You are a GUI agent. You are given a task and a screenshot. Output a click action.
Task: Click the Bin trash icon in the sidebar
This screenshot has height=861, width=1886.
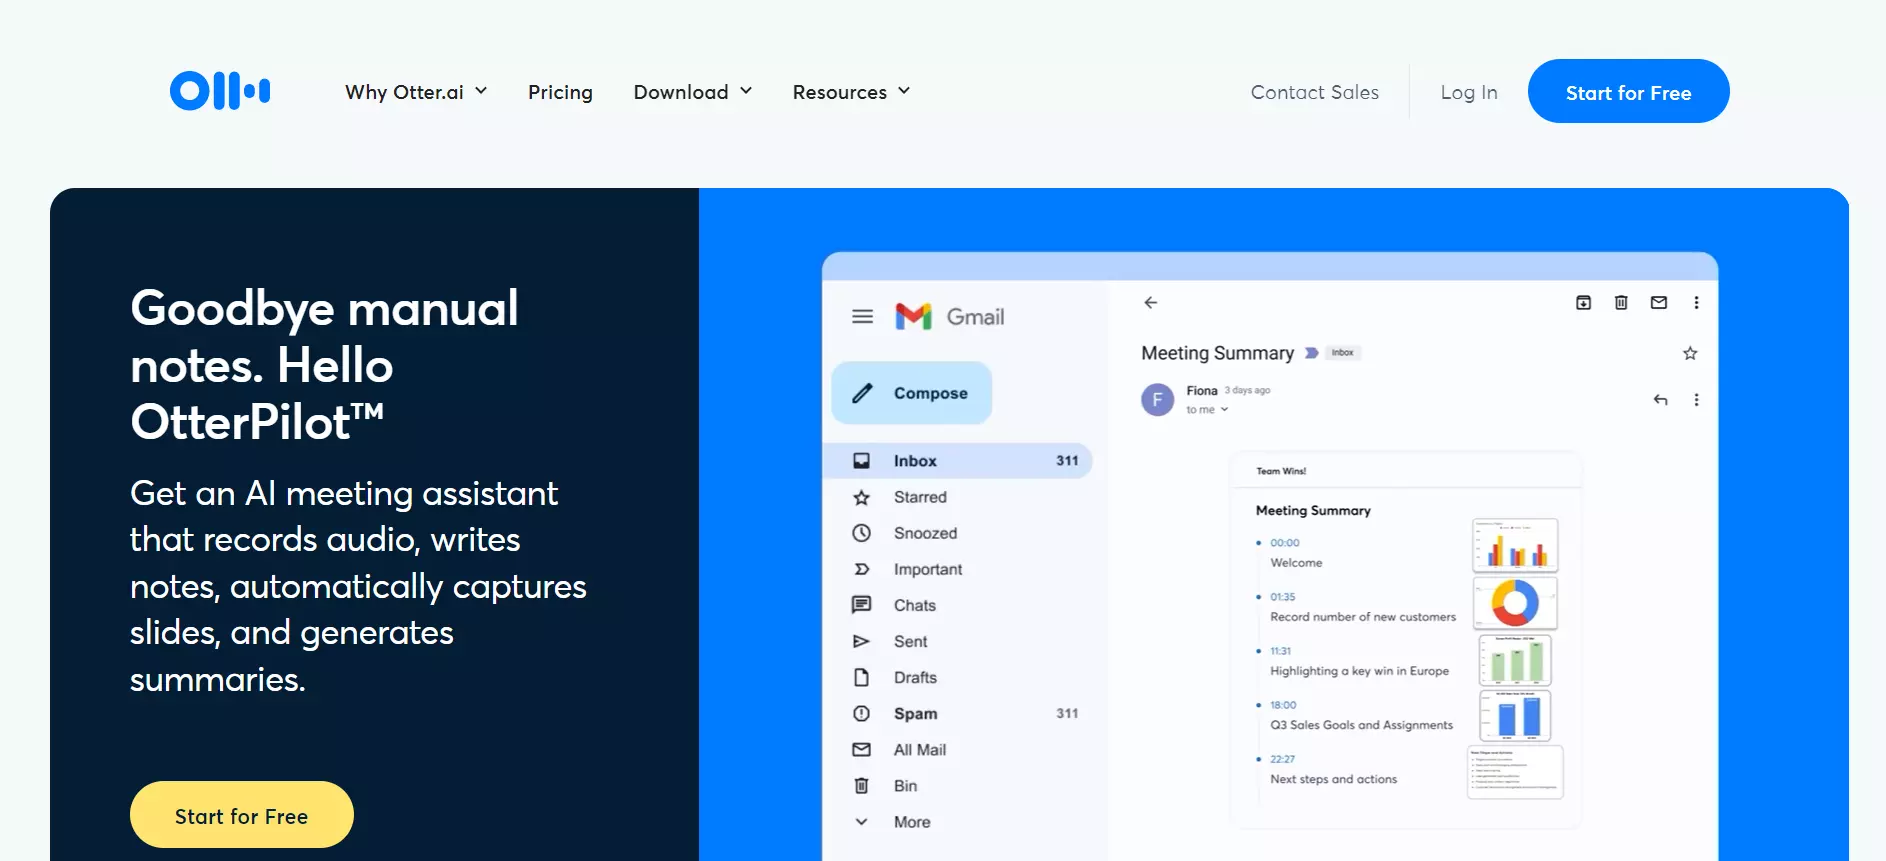(861, 785)
